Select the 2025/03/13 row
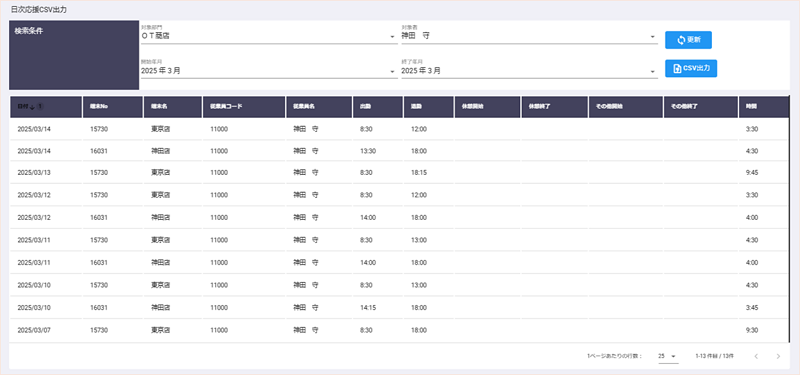The image size is (800, 375). (399, 172)
